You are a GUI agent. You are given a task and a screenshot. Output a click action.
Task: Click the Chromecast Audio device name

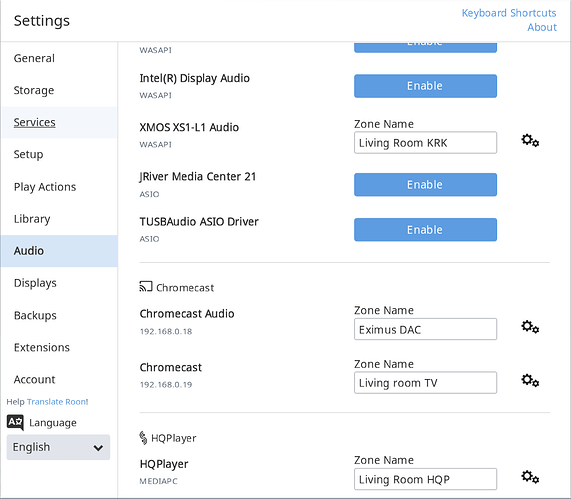187,314
